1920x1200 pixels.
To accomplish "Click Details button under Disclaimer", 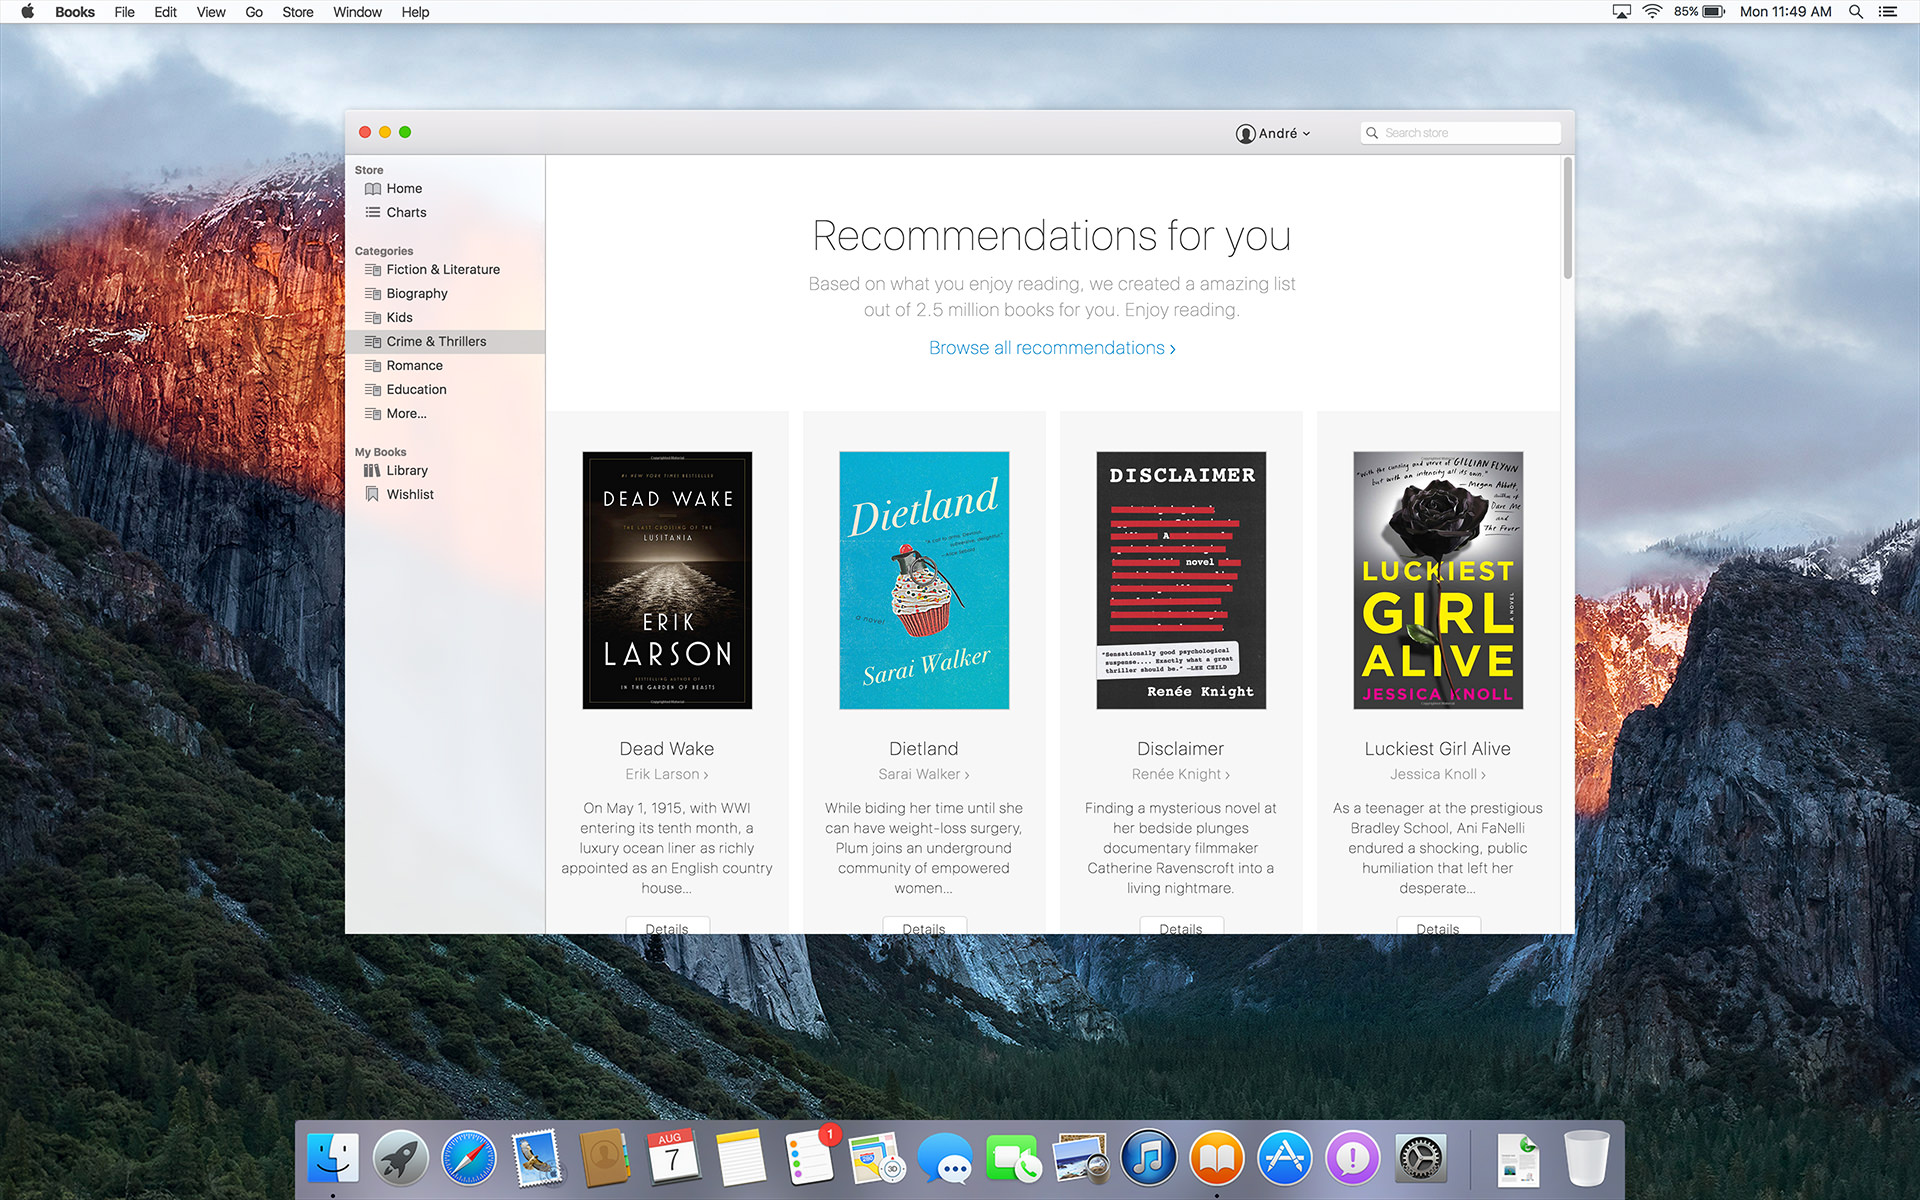I will pyautogui.click(x=1181, y=926).
